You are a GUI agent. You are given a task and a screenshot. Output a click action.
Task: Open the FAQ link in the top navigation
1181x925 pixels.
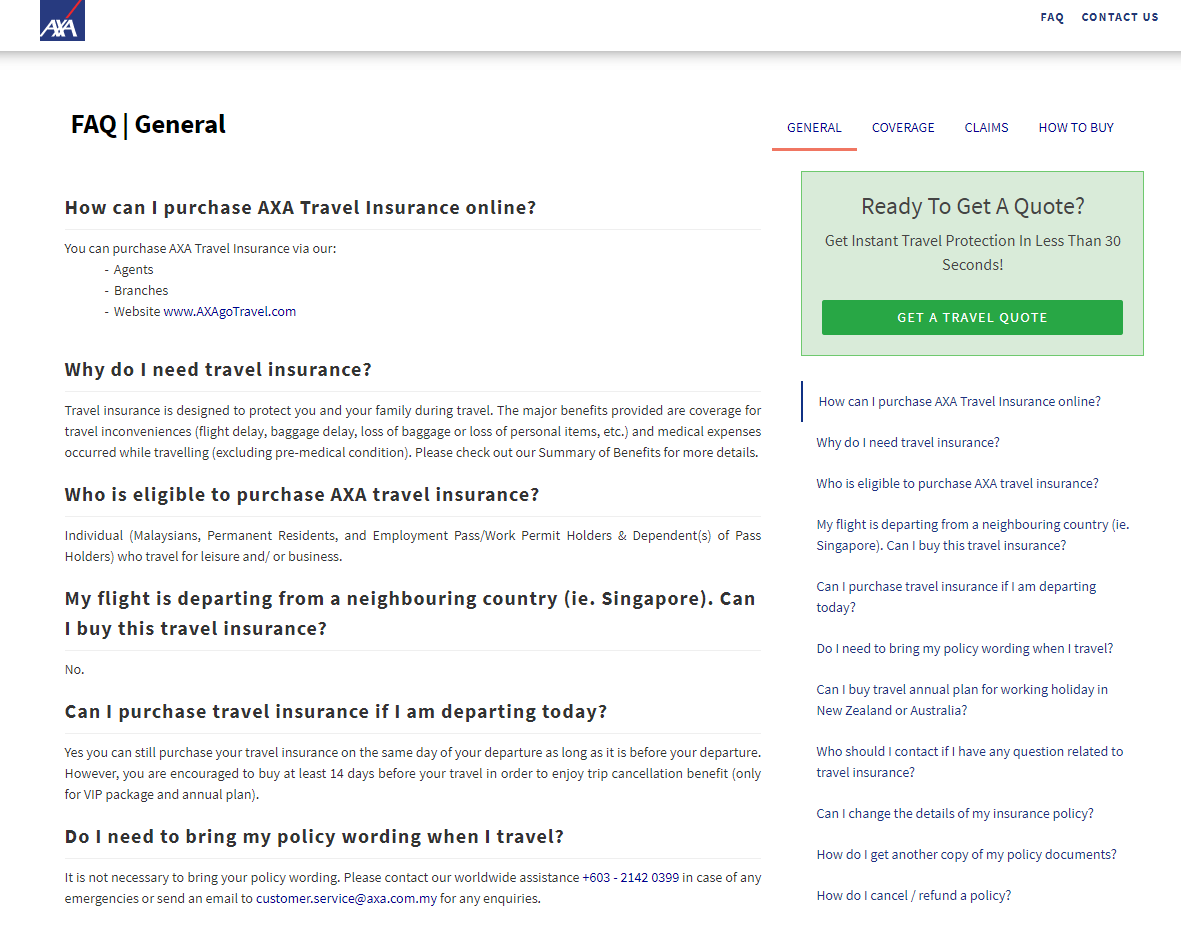tap(1051, 17)
